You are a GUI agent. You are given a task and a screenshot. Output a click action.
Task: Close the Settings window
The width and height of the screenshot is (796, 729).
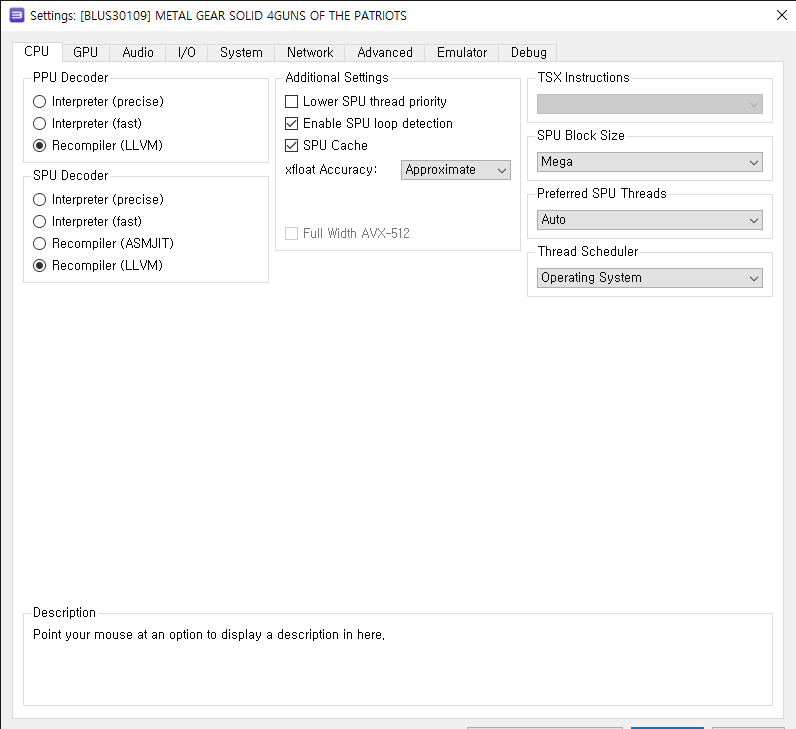tap(782, 15)
